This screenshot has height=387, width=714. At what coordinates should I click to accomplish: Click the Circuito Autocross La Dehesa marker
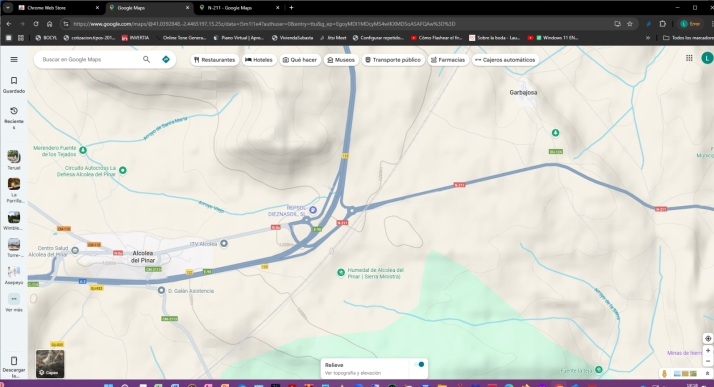(x=122, y=170)
